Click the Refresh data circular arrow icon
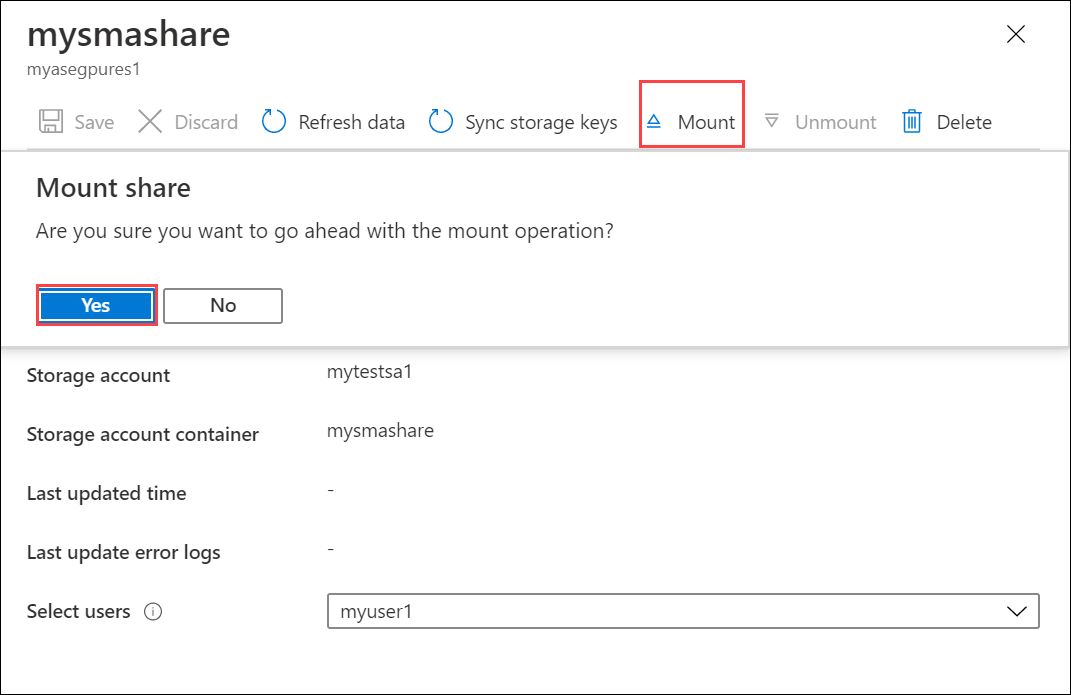This screenshot has width=1071, height=695. coord(274,122)
